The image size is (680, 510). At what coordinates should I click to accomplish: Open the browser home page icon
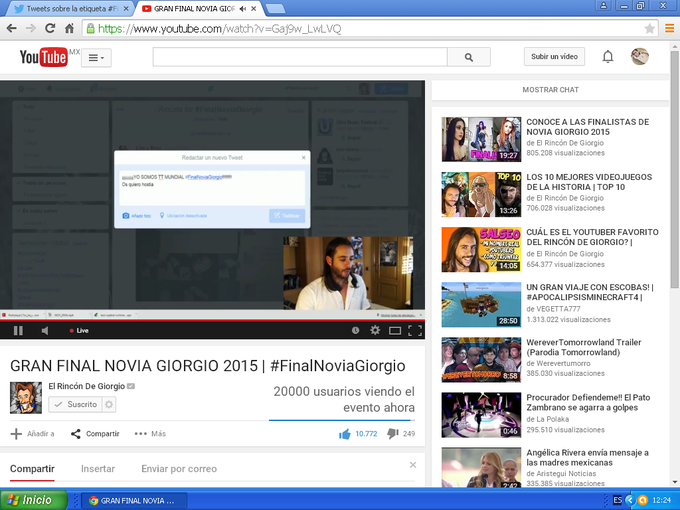click(x=69, y=29)
